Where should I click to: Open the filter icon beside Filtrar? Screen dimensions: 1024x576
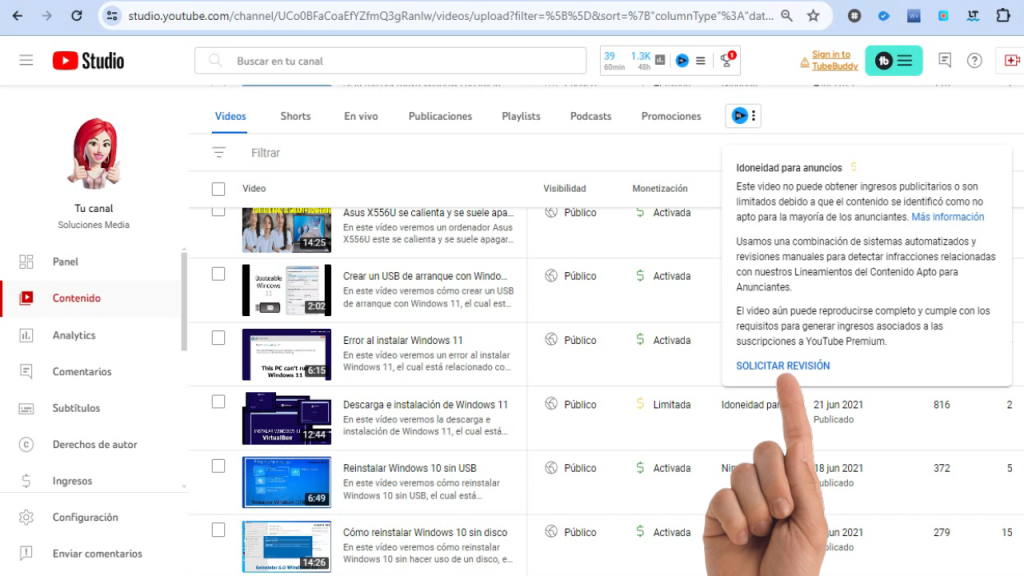point(219,153)
